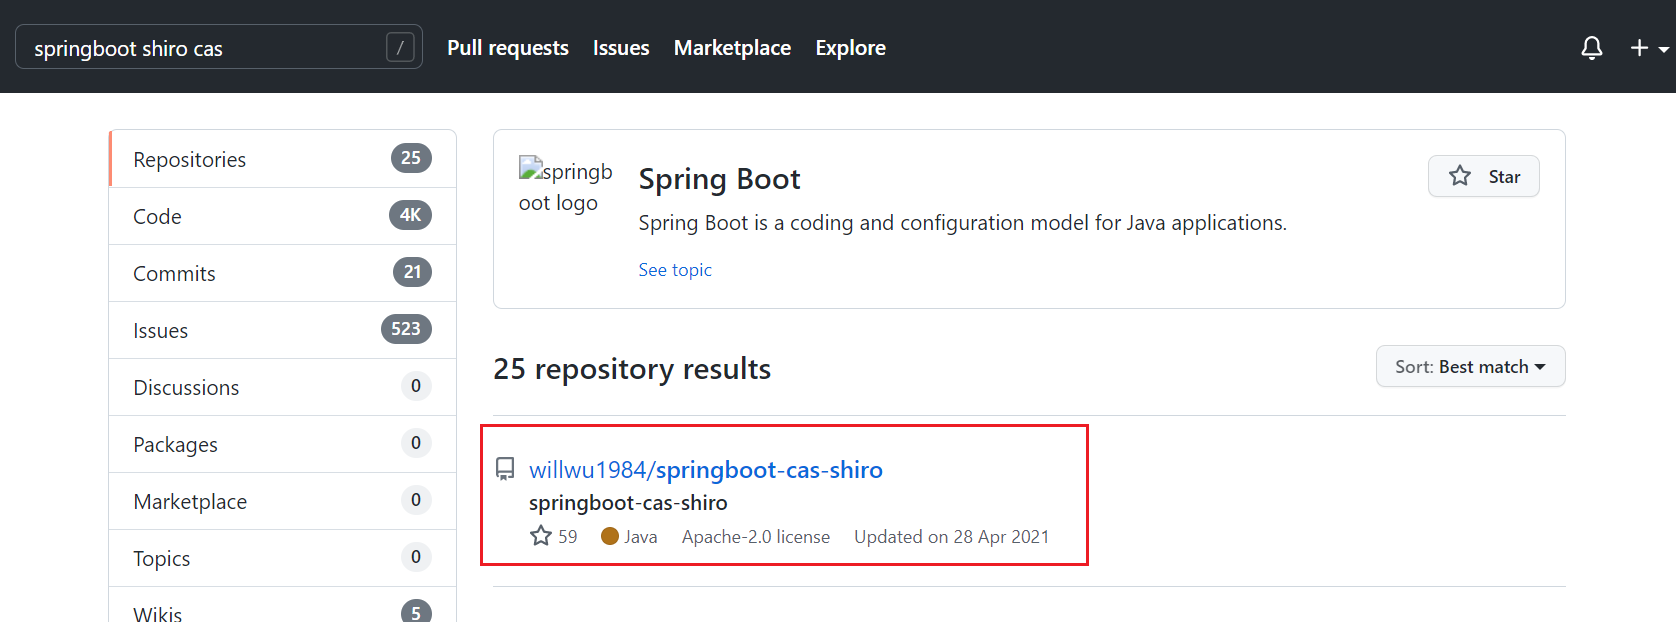Viewport: 1676px width, 622px height.
Task: Open Pull requests in the top navigation
Action: [x=508, y=48]
